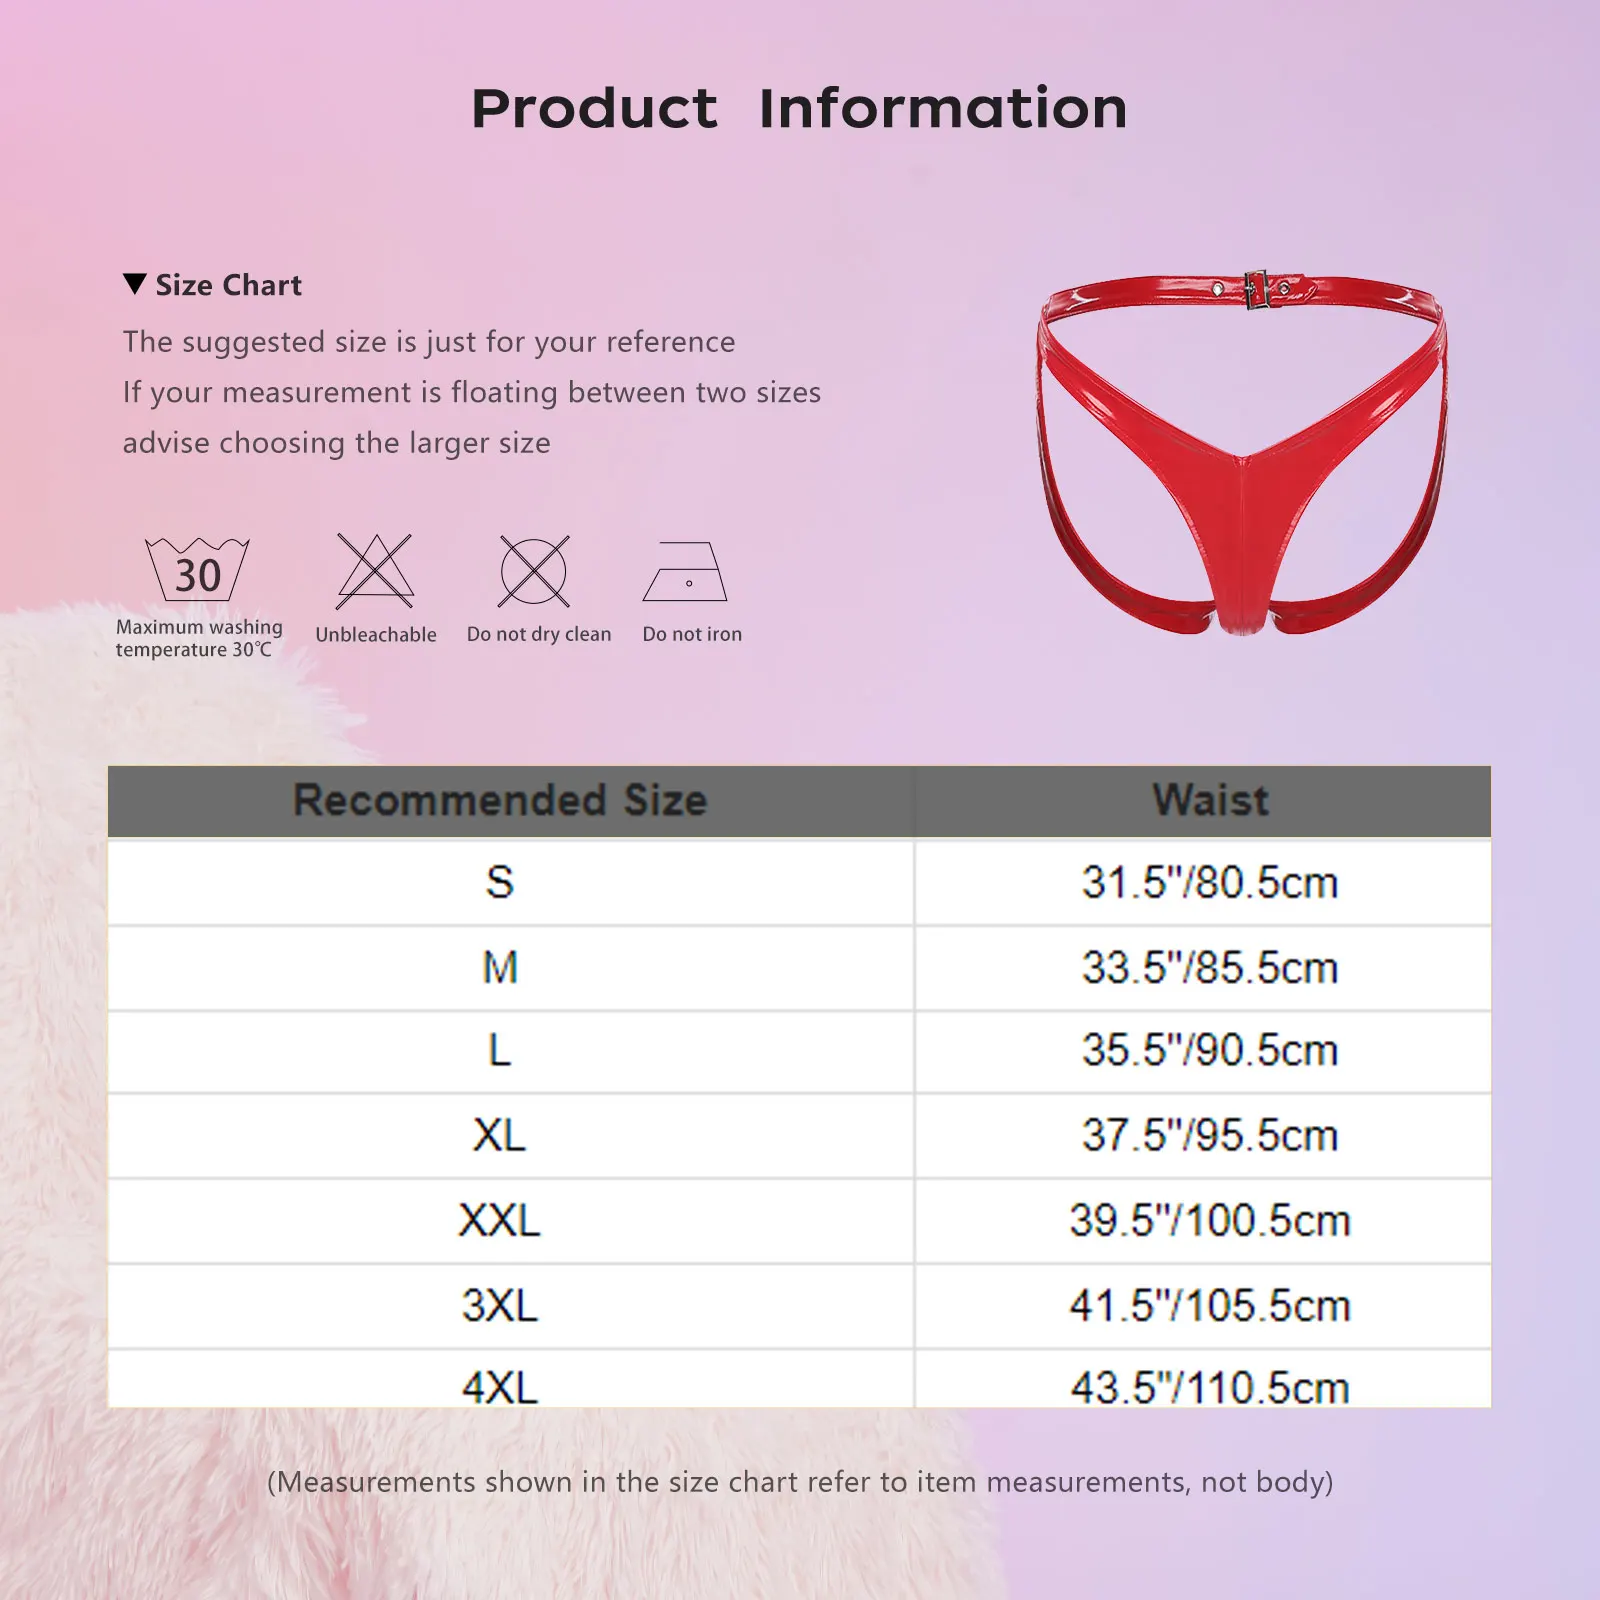This screenshot has height=1600, width=1600.
Task: Click the 'Product Information' heading
Action: 799,108
